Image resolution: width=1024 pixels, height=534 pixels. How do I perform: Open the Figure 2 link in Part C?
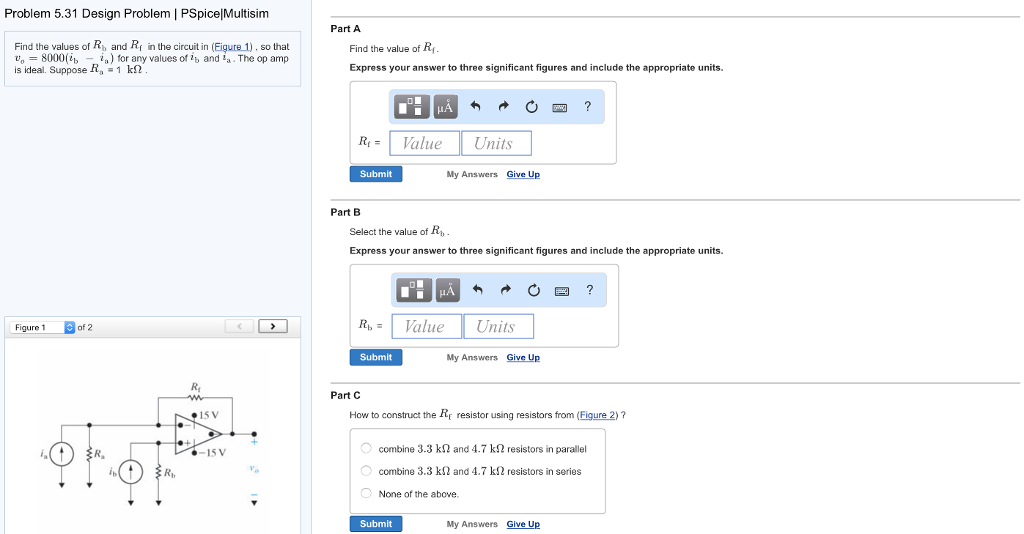599,414
